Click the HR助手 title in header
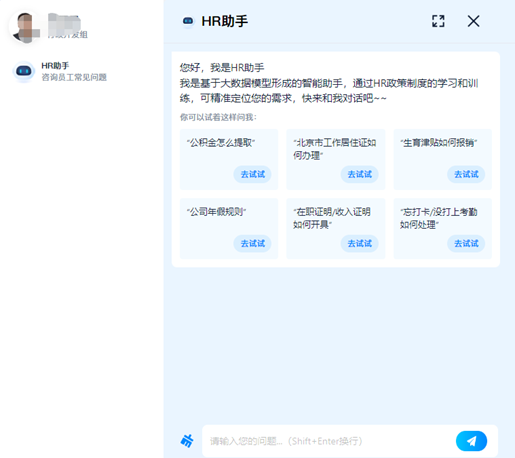Screen dimensions: 515x458 (x=225, y=21)
